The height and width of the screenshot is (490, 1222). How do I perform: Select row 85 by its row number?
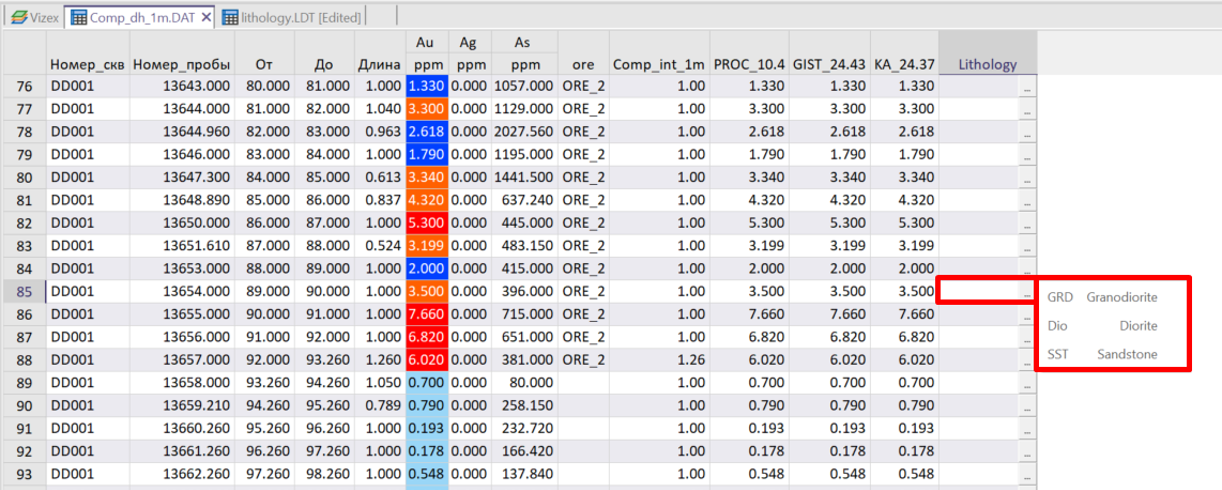(x=24, y=292)
